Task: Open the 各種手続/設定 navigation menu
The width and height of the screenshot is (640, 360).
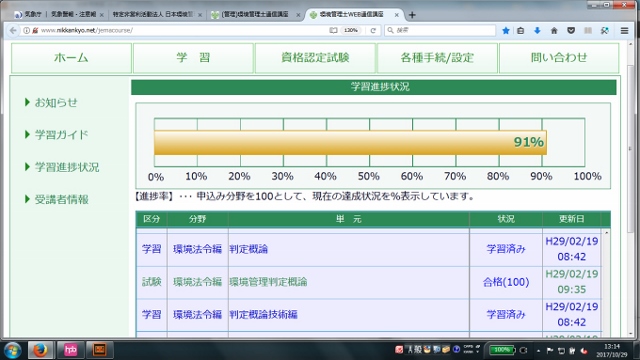Action: coord(437,58)
